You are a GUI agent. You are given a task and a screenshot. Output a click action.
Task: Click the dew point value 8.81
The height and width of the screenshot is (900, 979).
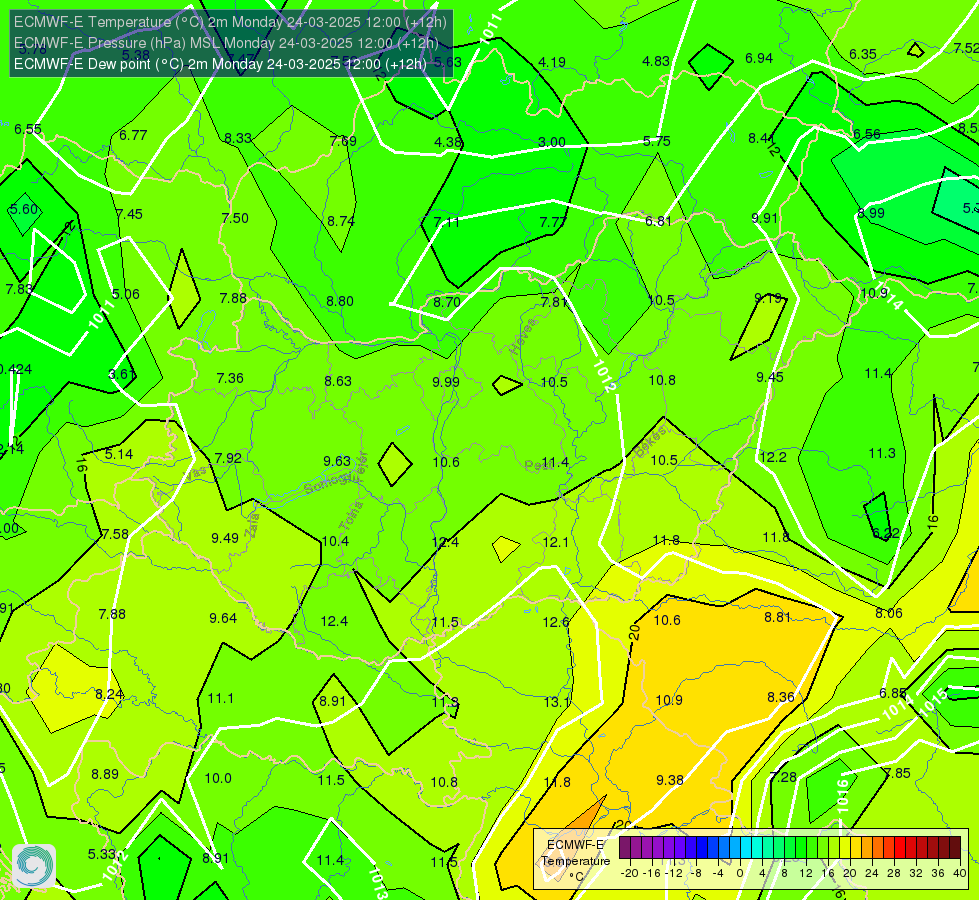(x=777, y=617)
